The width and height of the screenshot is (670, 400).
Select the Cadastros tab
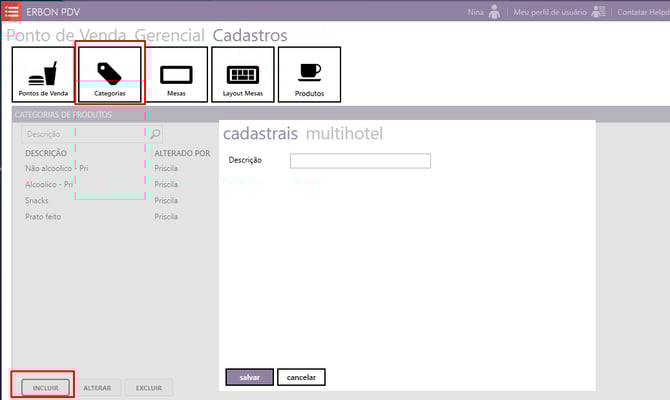click(x=250, y=36)
